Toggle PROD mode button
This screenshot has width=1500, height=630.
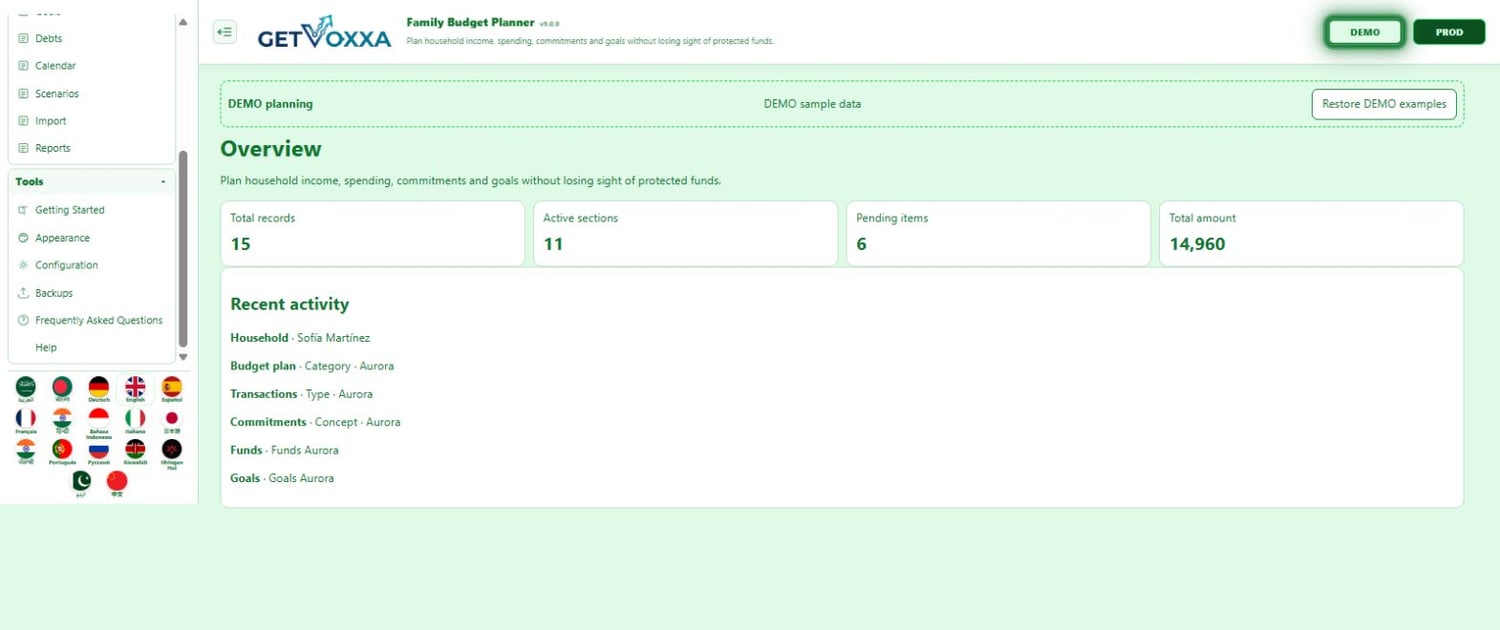pos(1449,32)
